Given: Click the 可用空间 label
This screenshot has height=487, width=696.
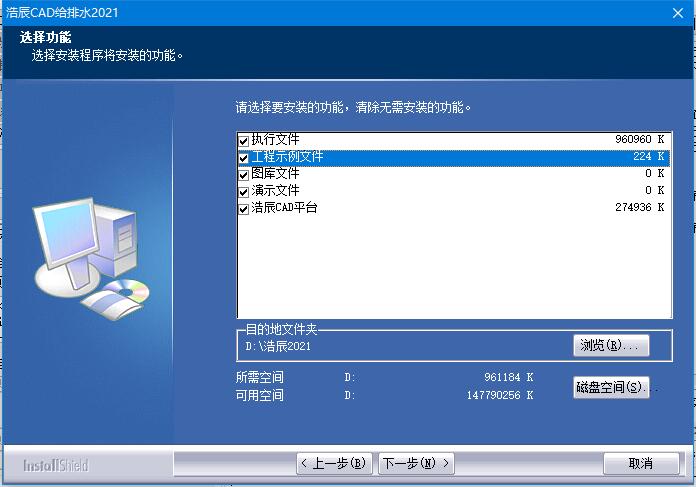Looking at the screenshot, I should (x=260, y=395).
